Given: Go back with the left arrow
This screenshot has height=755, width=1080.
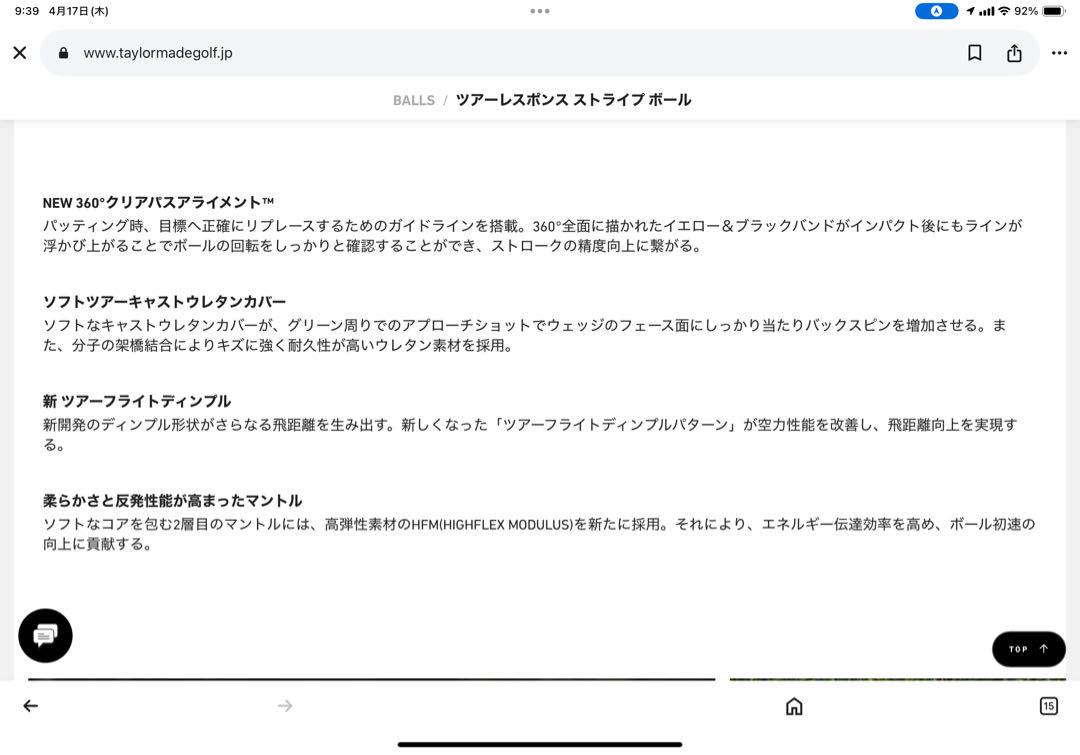Looking at the screenshot, I should pyautogui.click(x=30, y=705).
